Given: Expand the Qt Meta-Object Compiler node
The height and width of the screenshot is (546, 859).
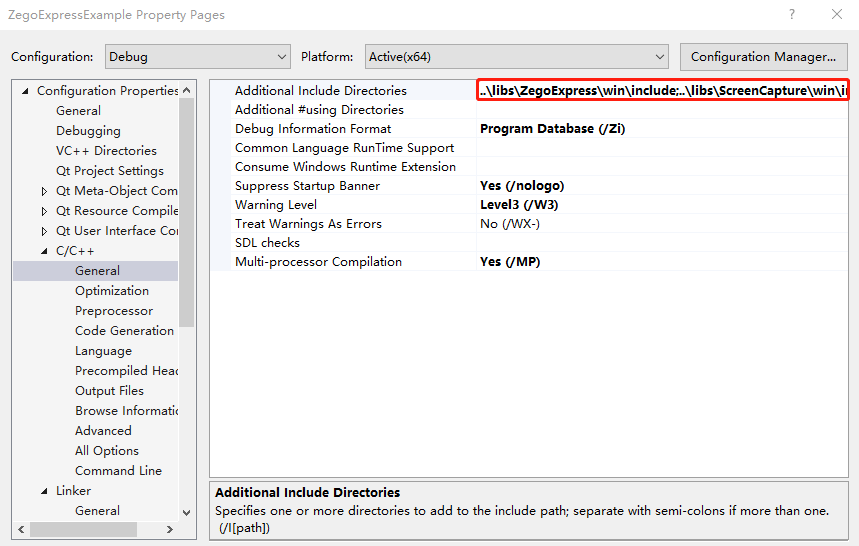Looking at the screenshot, I should tap(44, 191).
